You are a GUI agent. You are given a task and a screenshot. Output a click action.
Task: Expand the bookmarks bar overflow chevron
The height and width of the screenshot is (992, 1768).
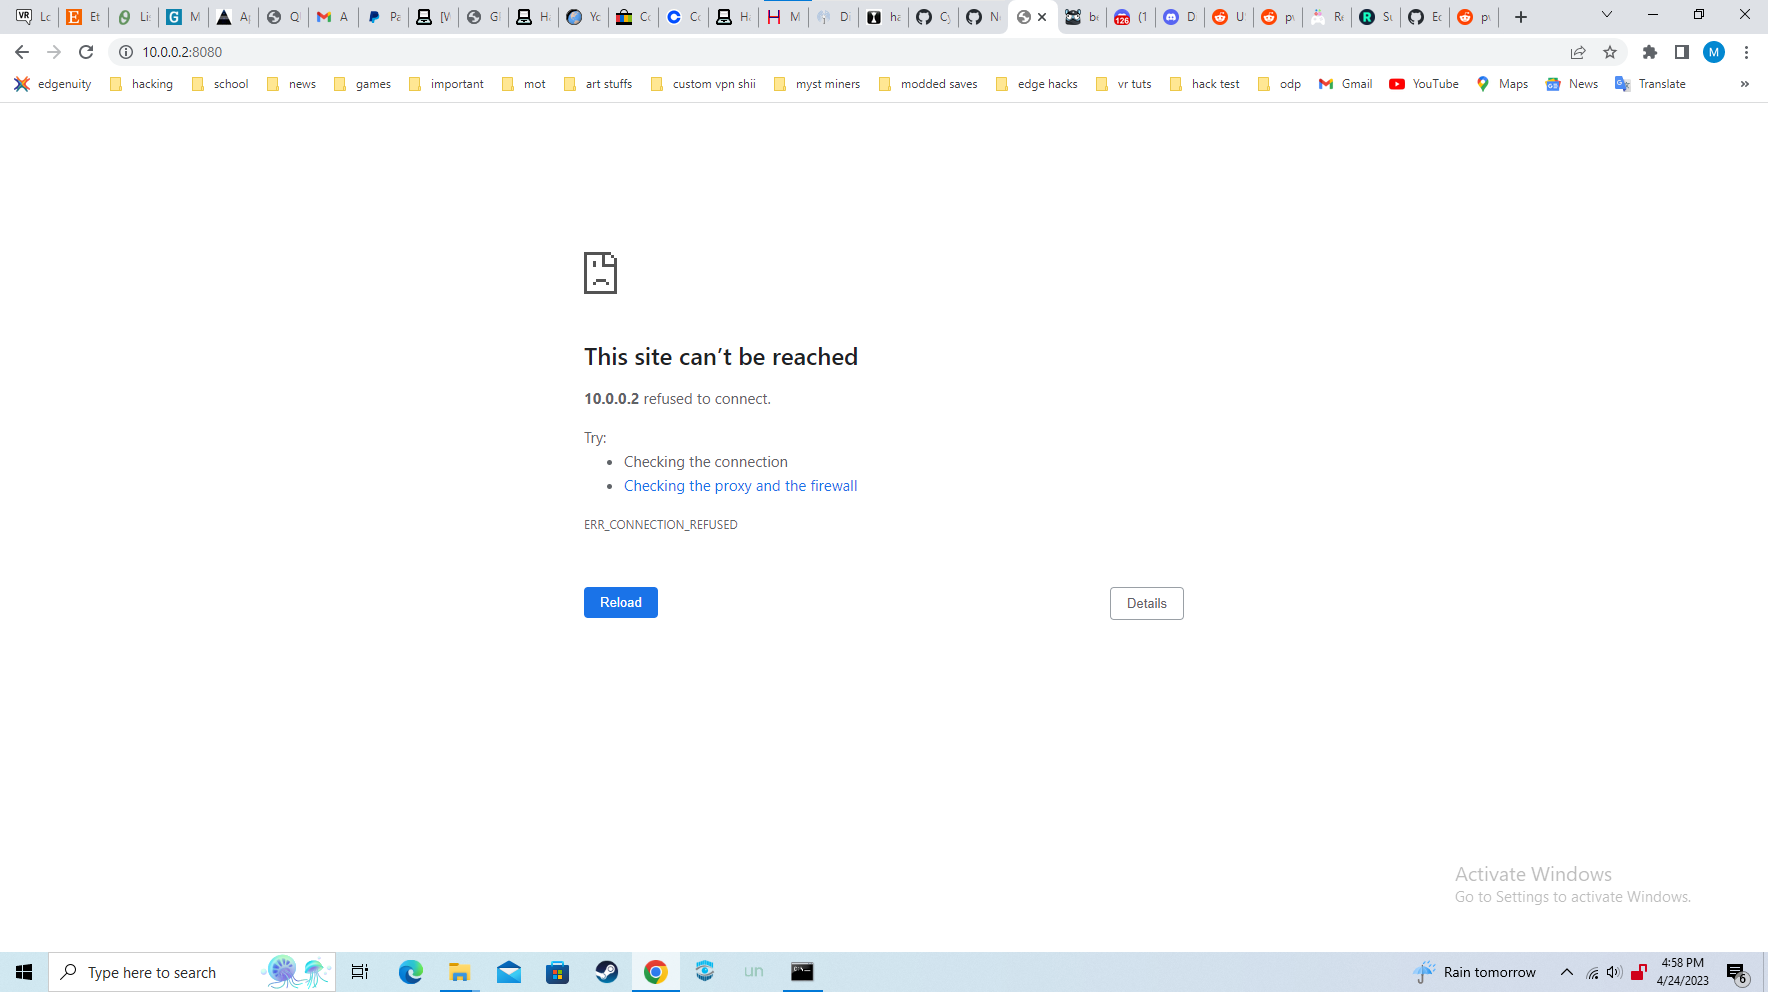(1745, 84)
